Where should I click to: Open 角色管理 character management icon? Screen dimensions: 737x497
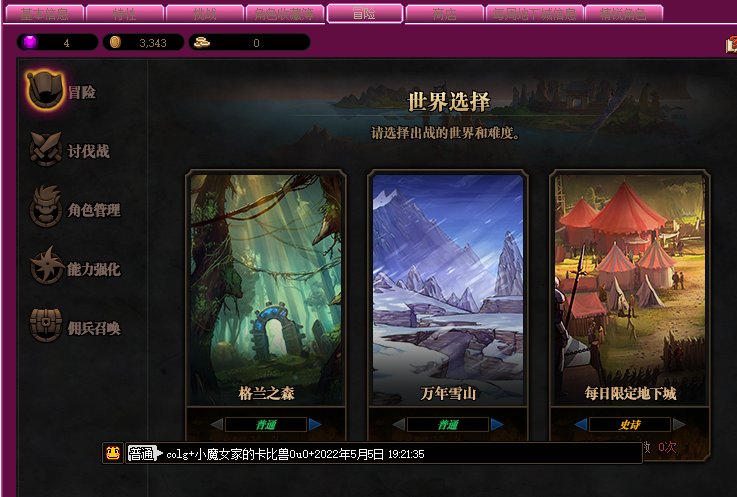[45, 207]
